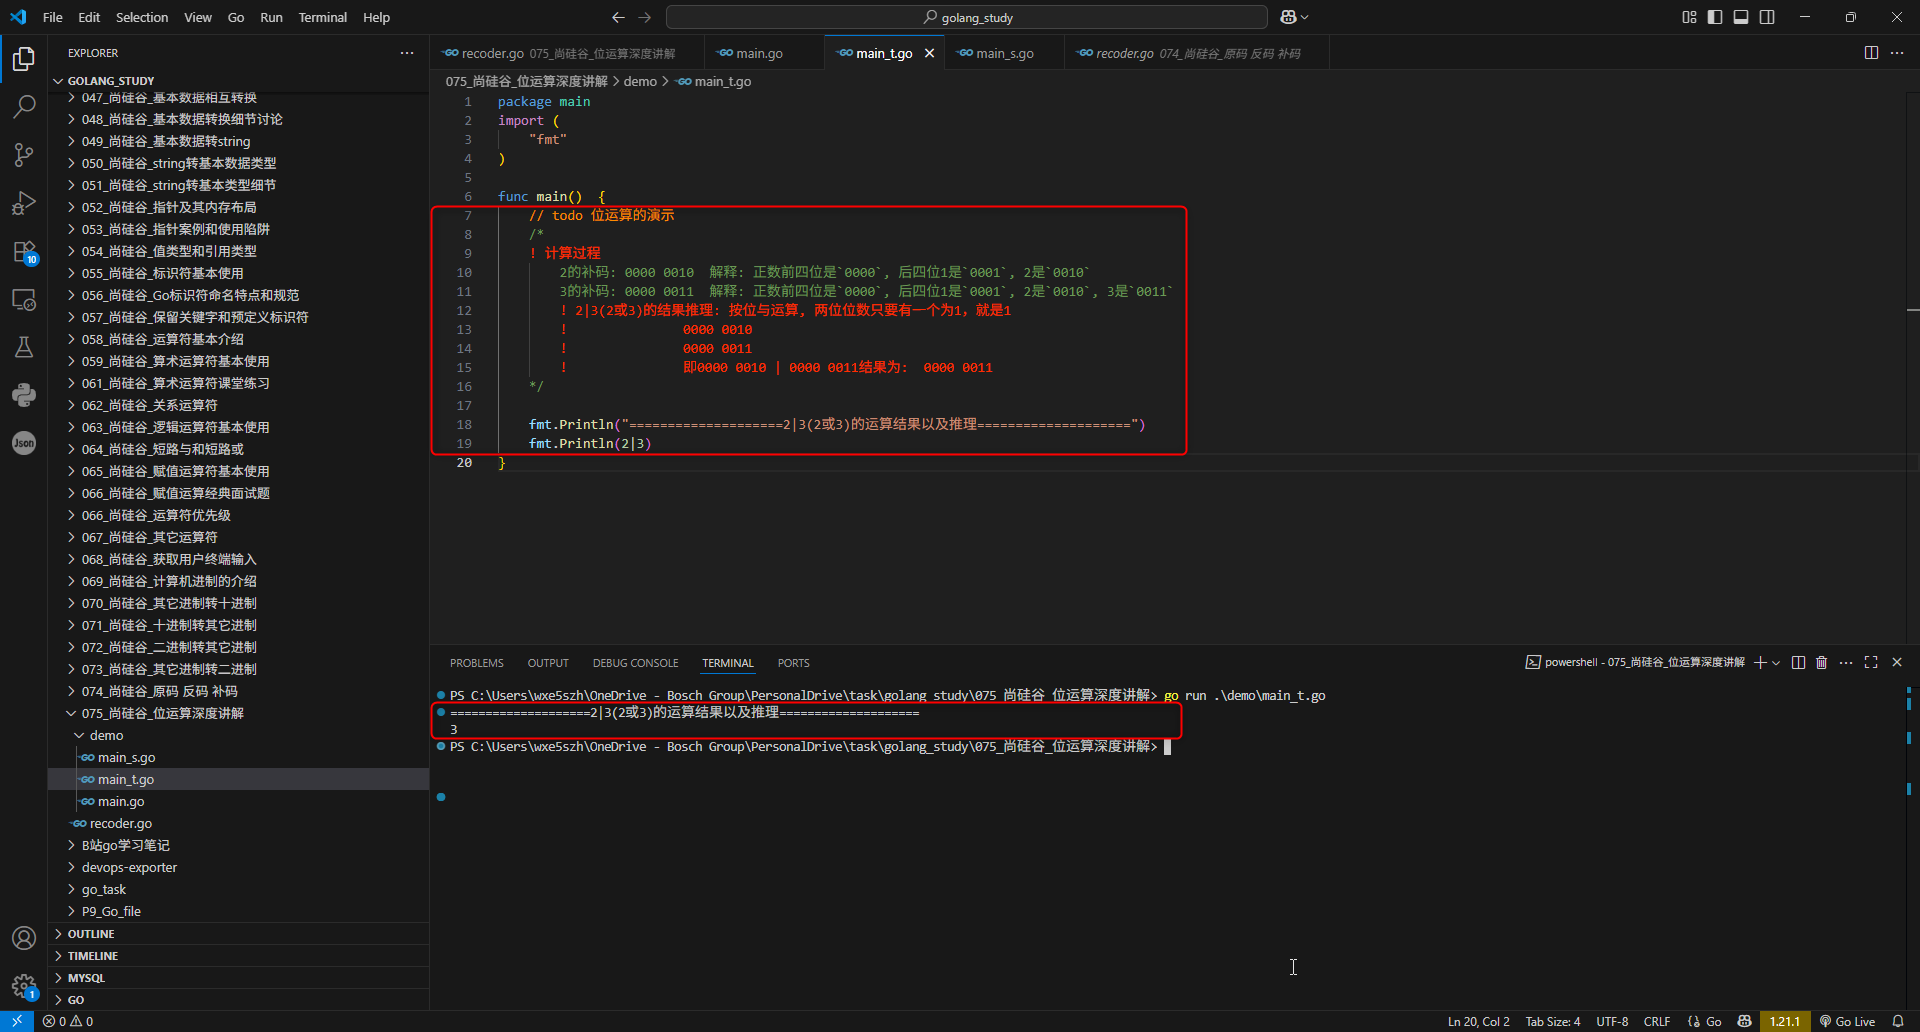The width and height of the screenshot is (1920, 1032).
Task: Split the editor to the right
Action: coord(1871,53)
